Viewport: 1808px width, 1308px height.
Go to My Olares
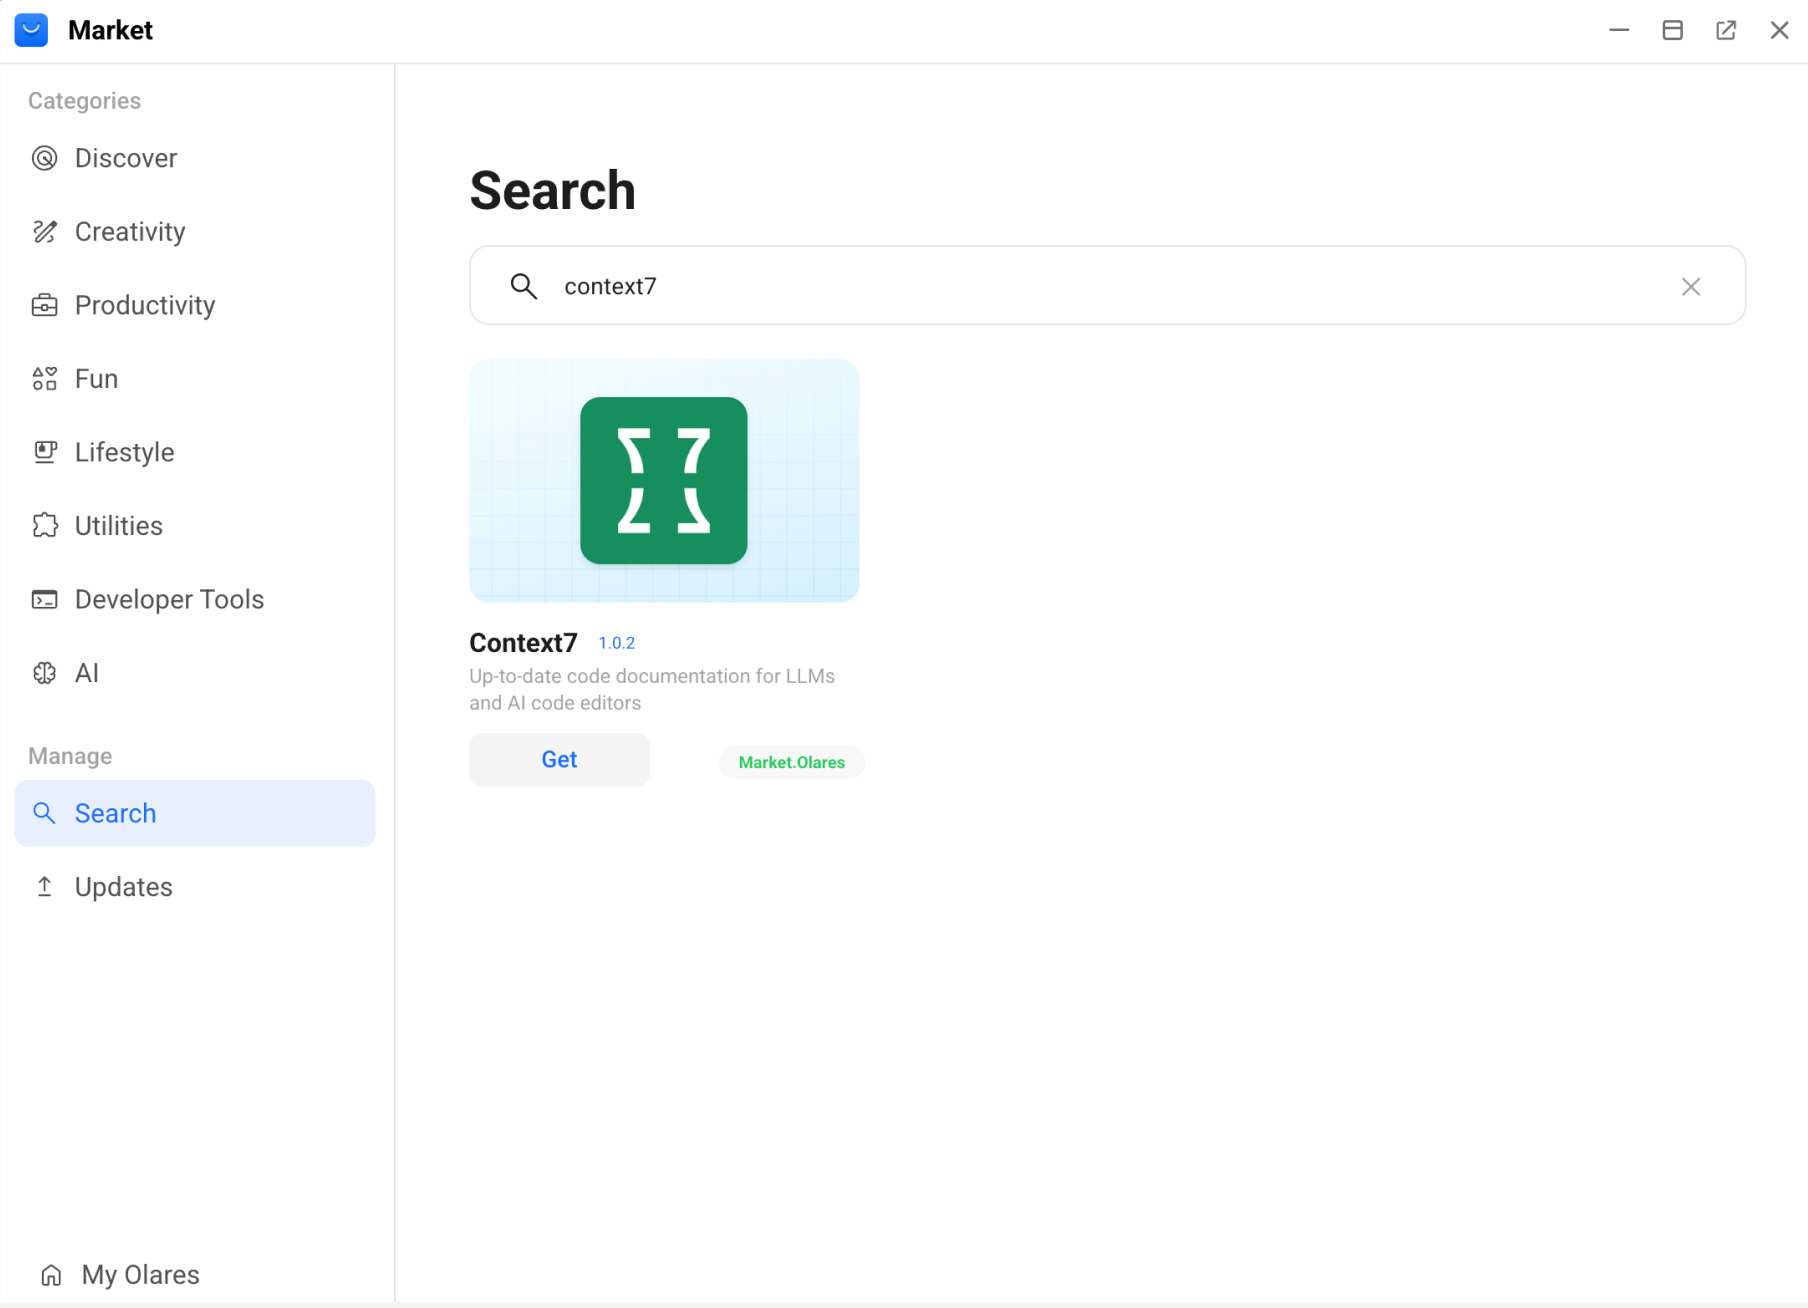click(x=139, y=1274)
